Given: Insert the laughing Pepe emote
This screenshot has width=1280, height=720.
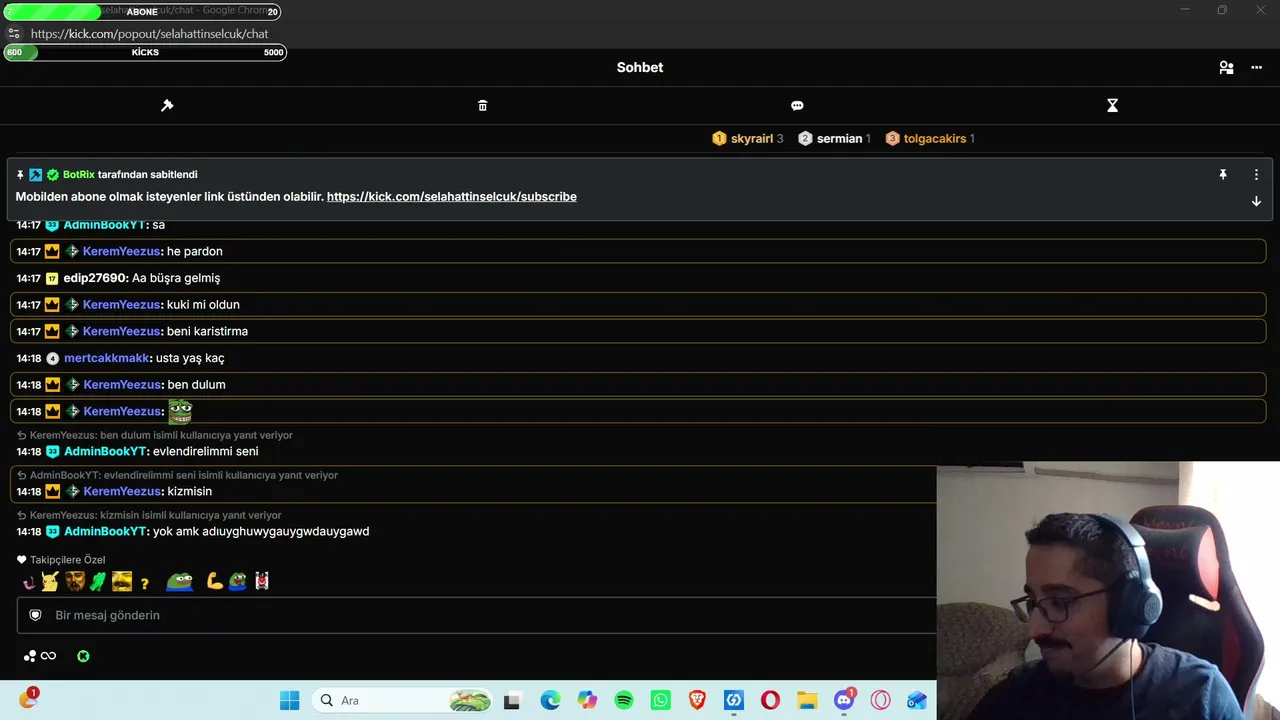Looking at the screenshot, I should tap(238, 582).
